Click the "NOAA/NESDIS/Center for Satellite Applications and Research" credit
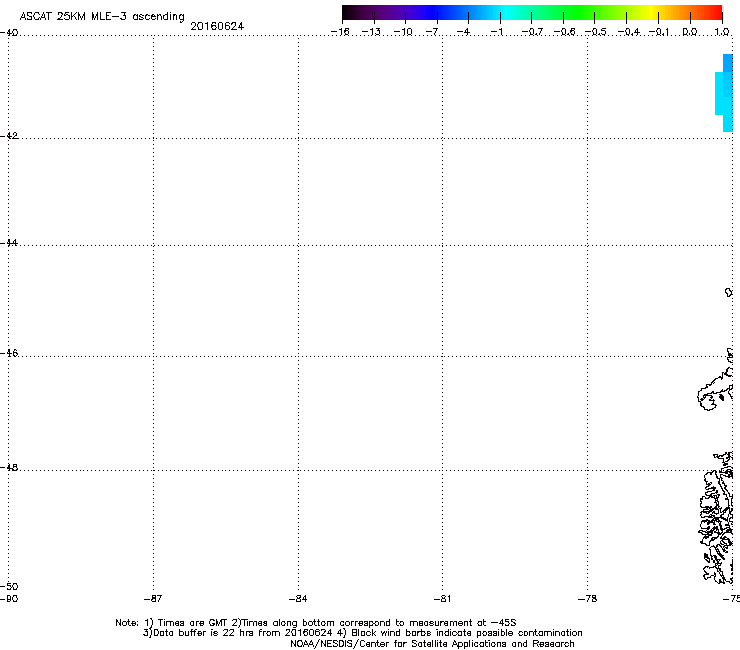The image size is (740, 650). (x=432, y=644)
